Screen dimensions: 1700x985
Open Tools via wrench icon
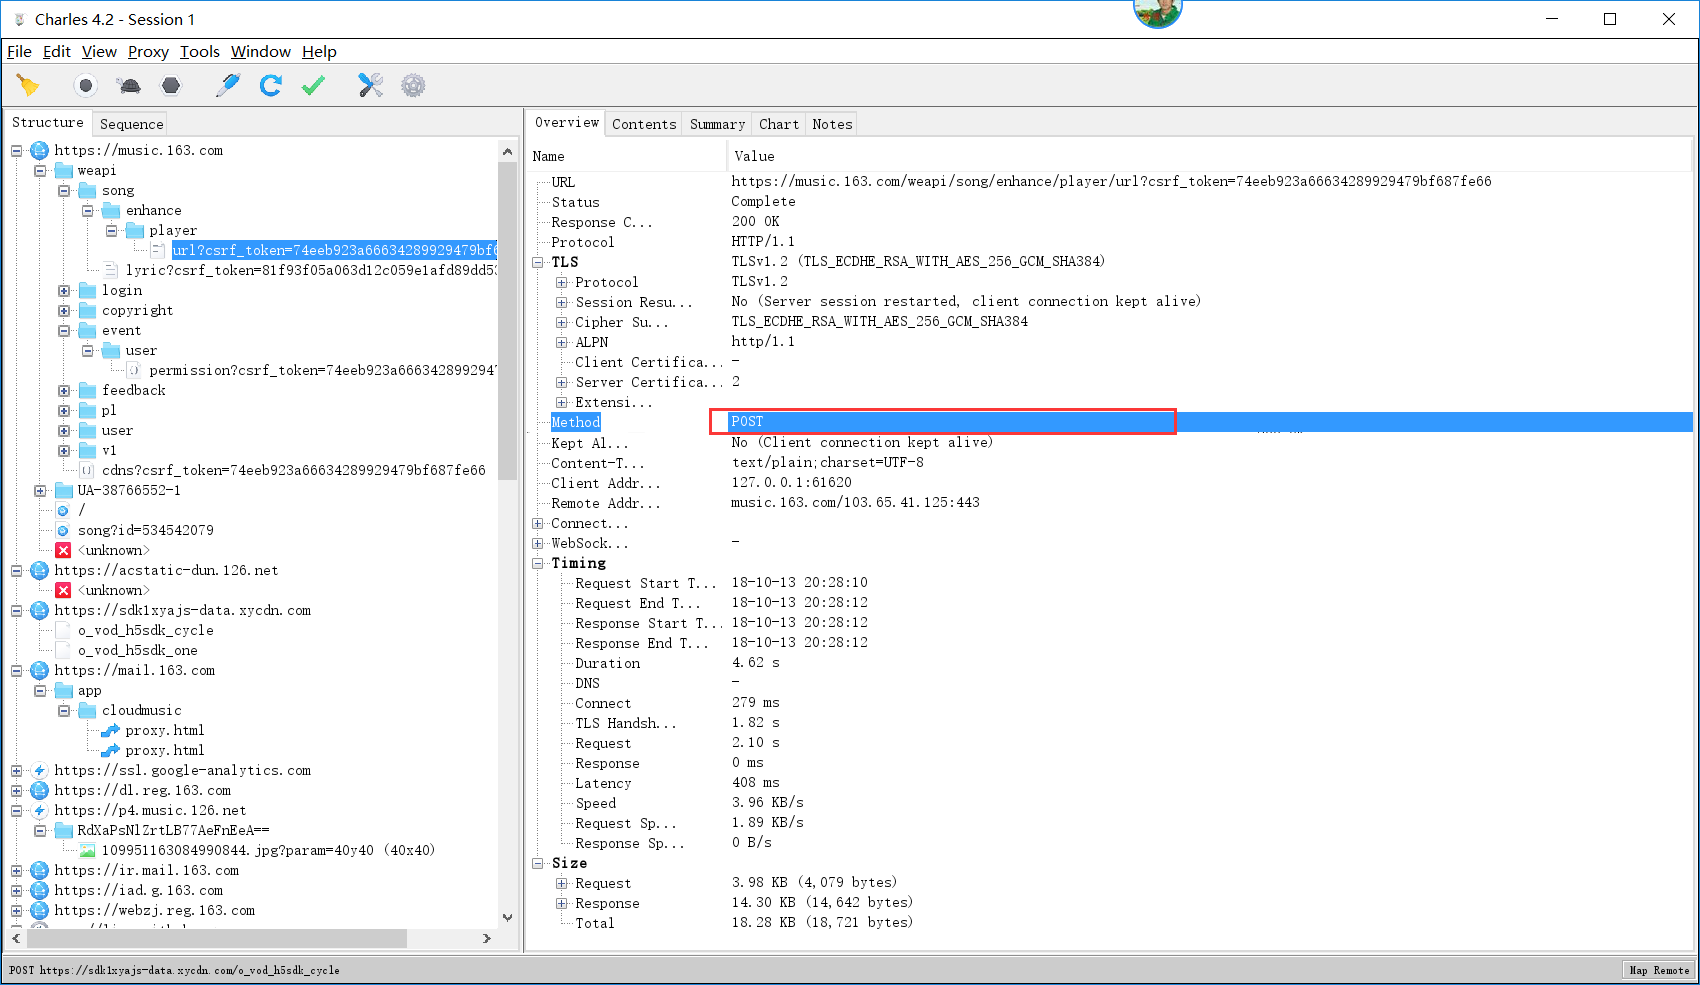point(371,86)
